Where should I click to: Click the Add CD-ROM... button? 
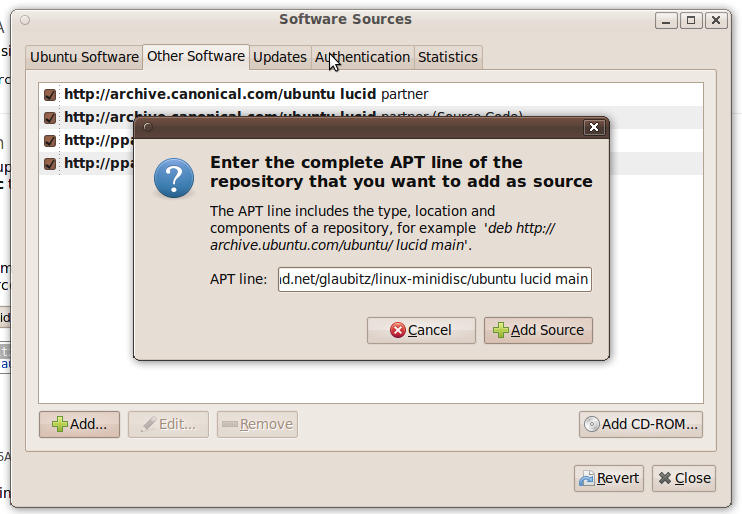pos(641,424)
